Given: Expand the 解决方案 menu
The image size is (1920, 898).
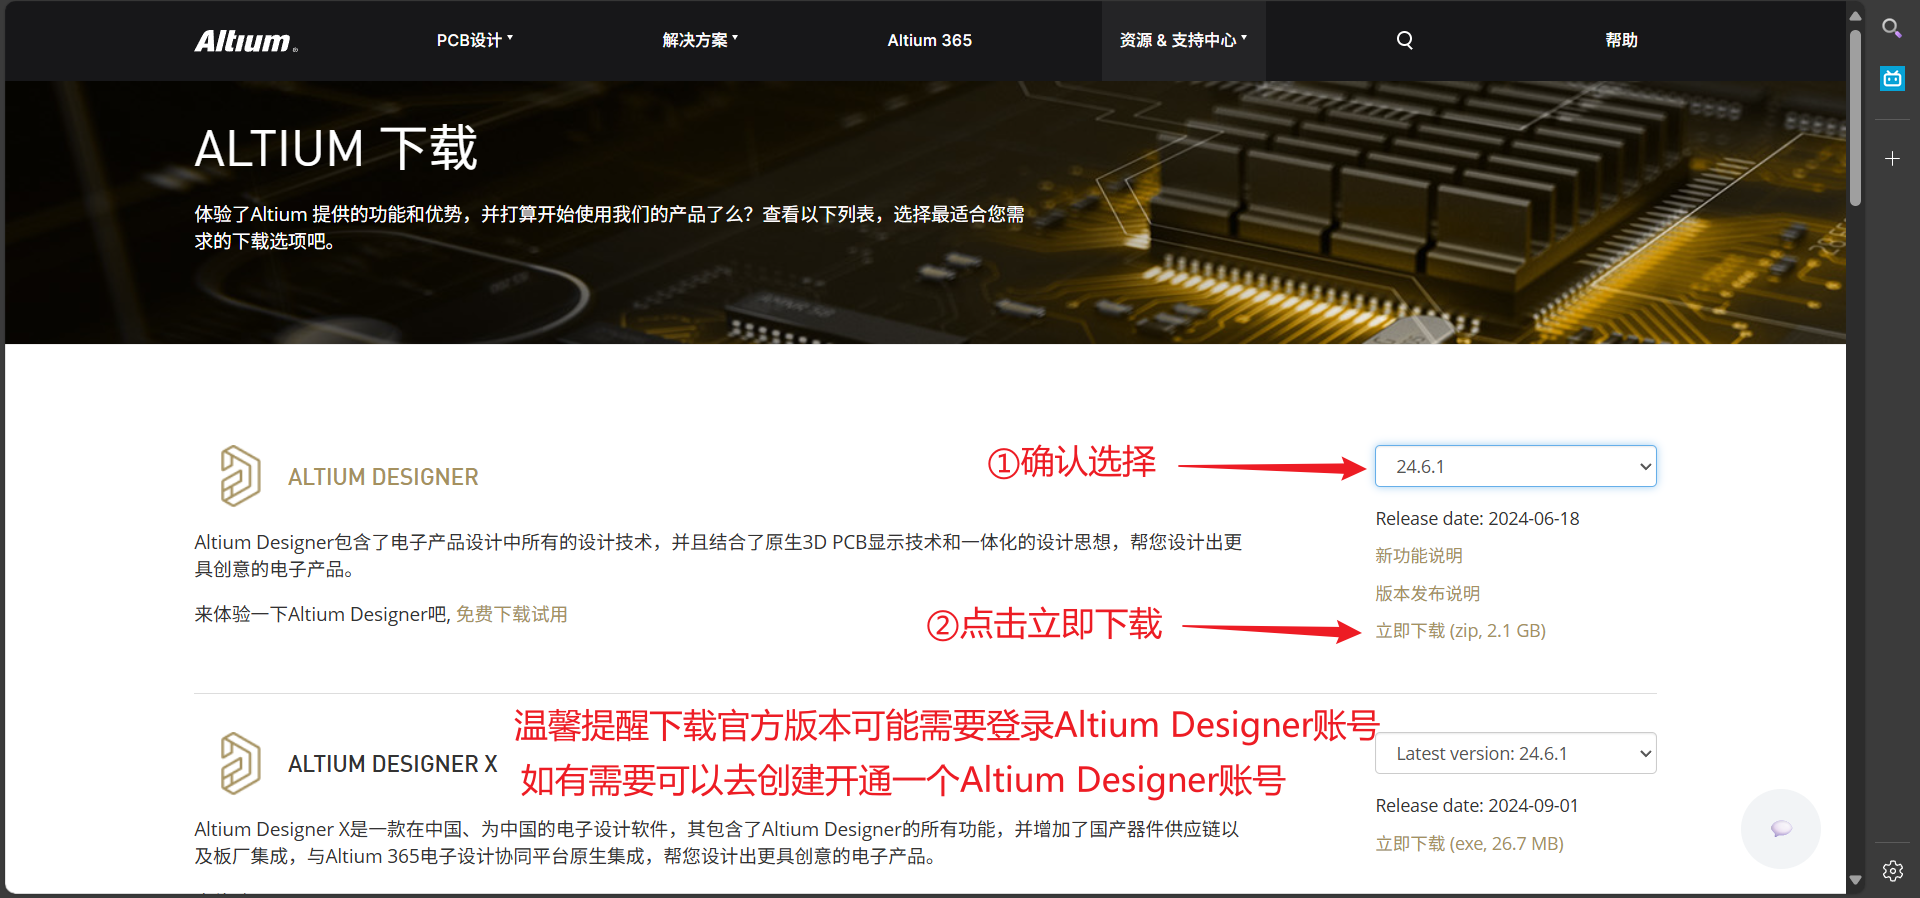Looking at the screenshot, I should 700,40.
